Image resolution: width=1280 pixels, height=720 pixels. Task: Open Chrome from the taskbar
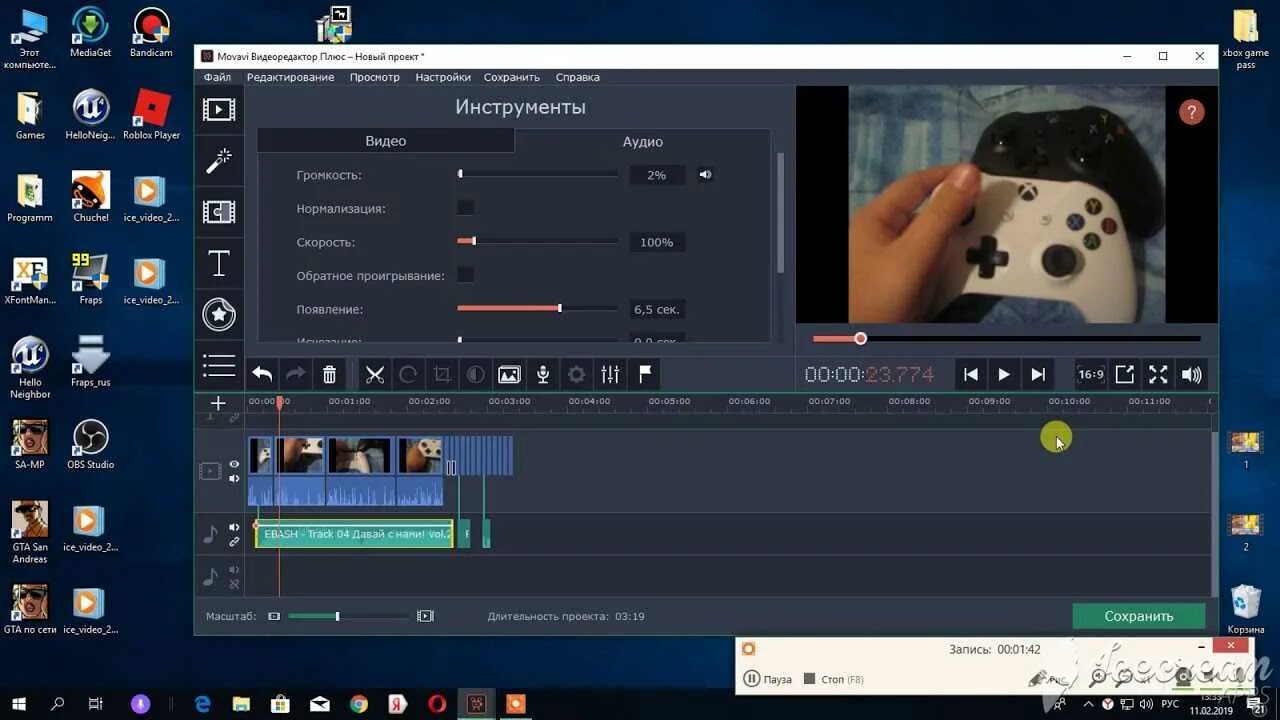pyautogui.click(x=359, y=704)
